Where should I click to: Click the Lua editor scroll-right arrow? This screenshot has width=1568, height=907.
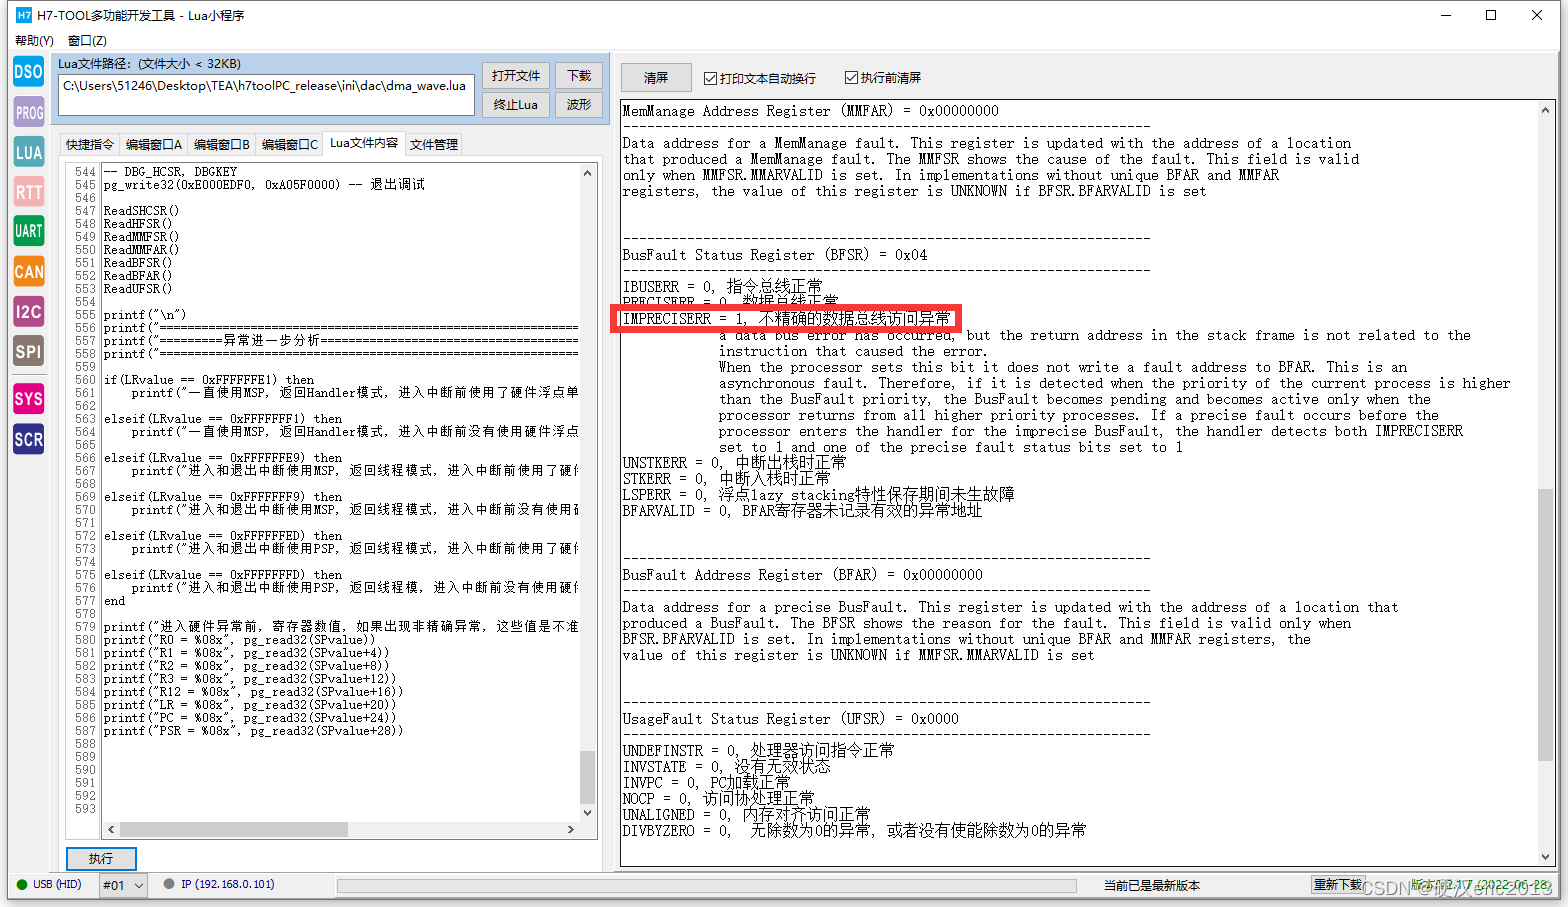tap(571, 829)
